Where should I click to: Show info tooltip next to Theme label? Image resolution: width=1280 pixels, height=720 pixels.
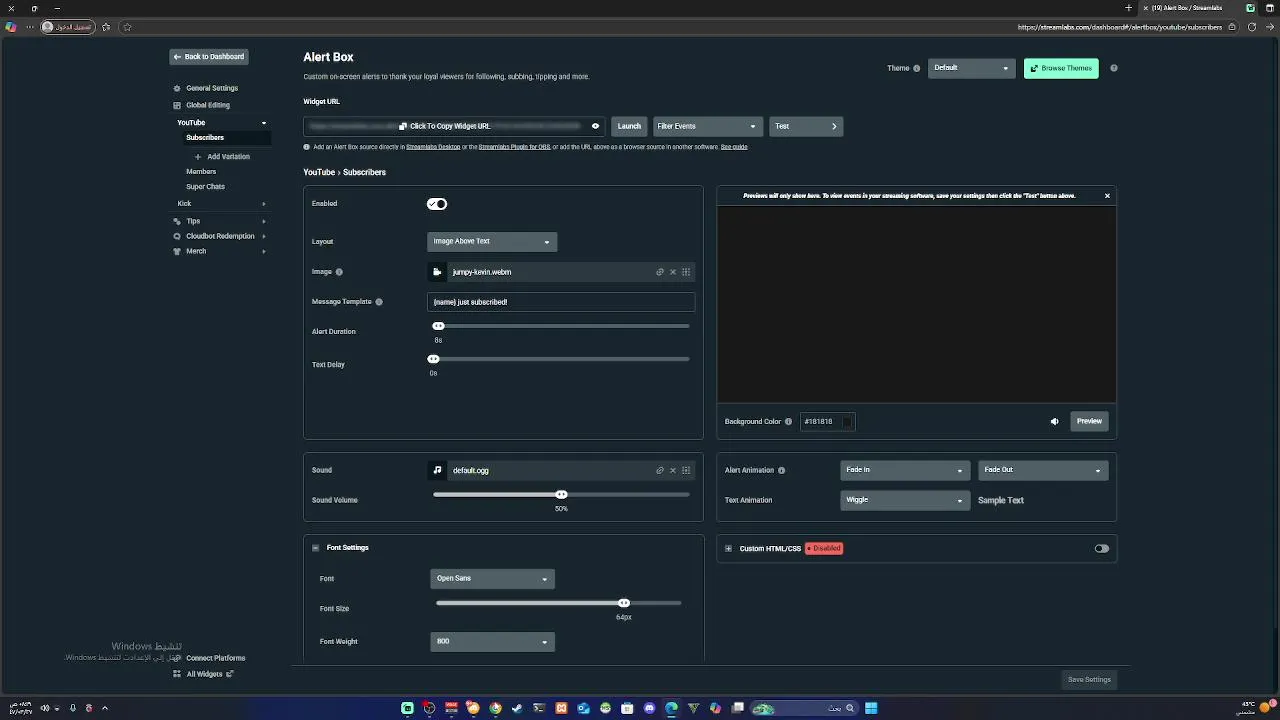tap(916, 69)
